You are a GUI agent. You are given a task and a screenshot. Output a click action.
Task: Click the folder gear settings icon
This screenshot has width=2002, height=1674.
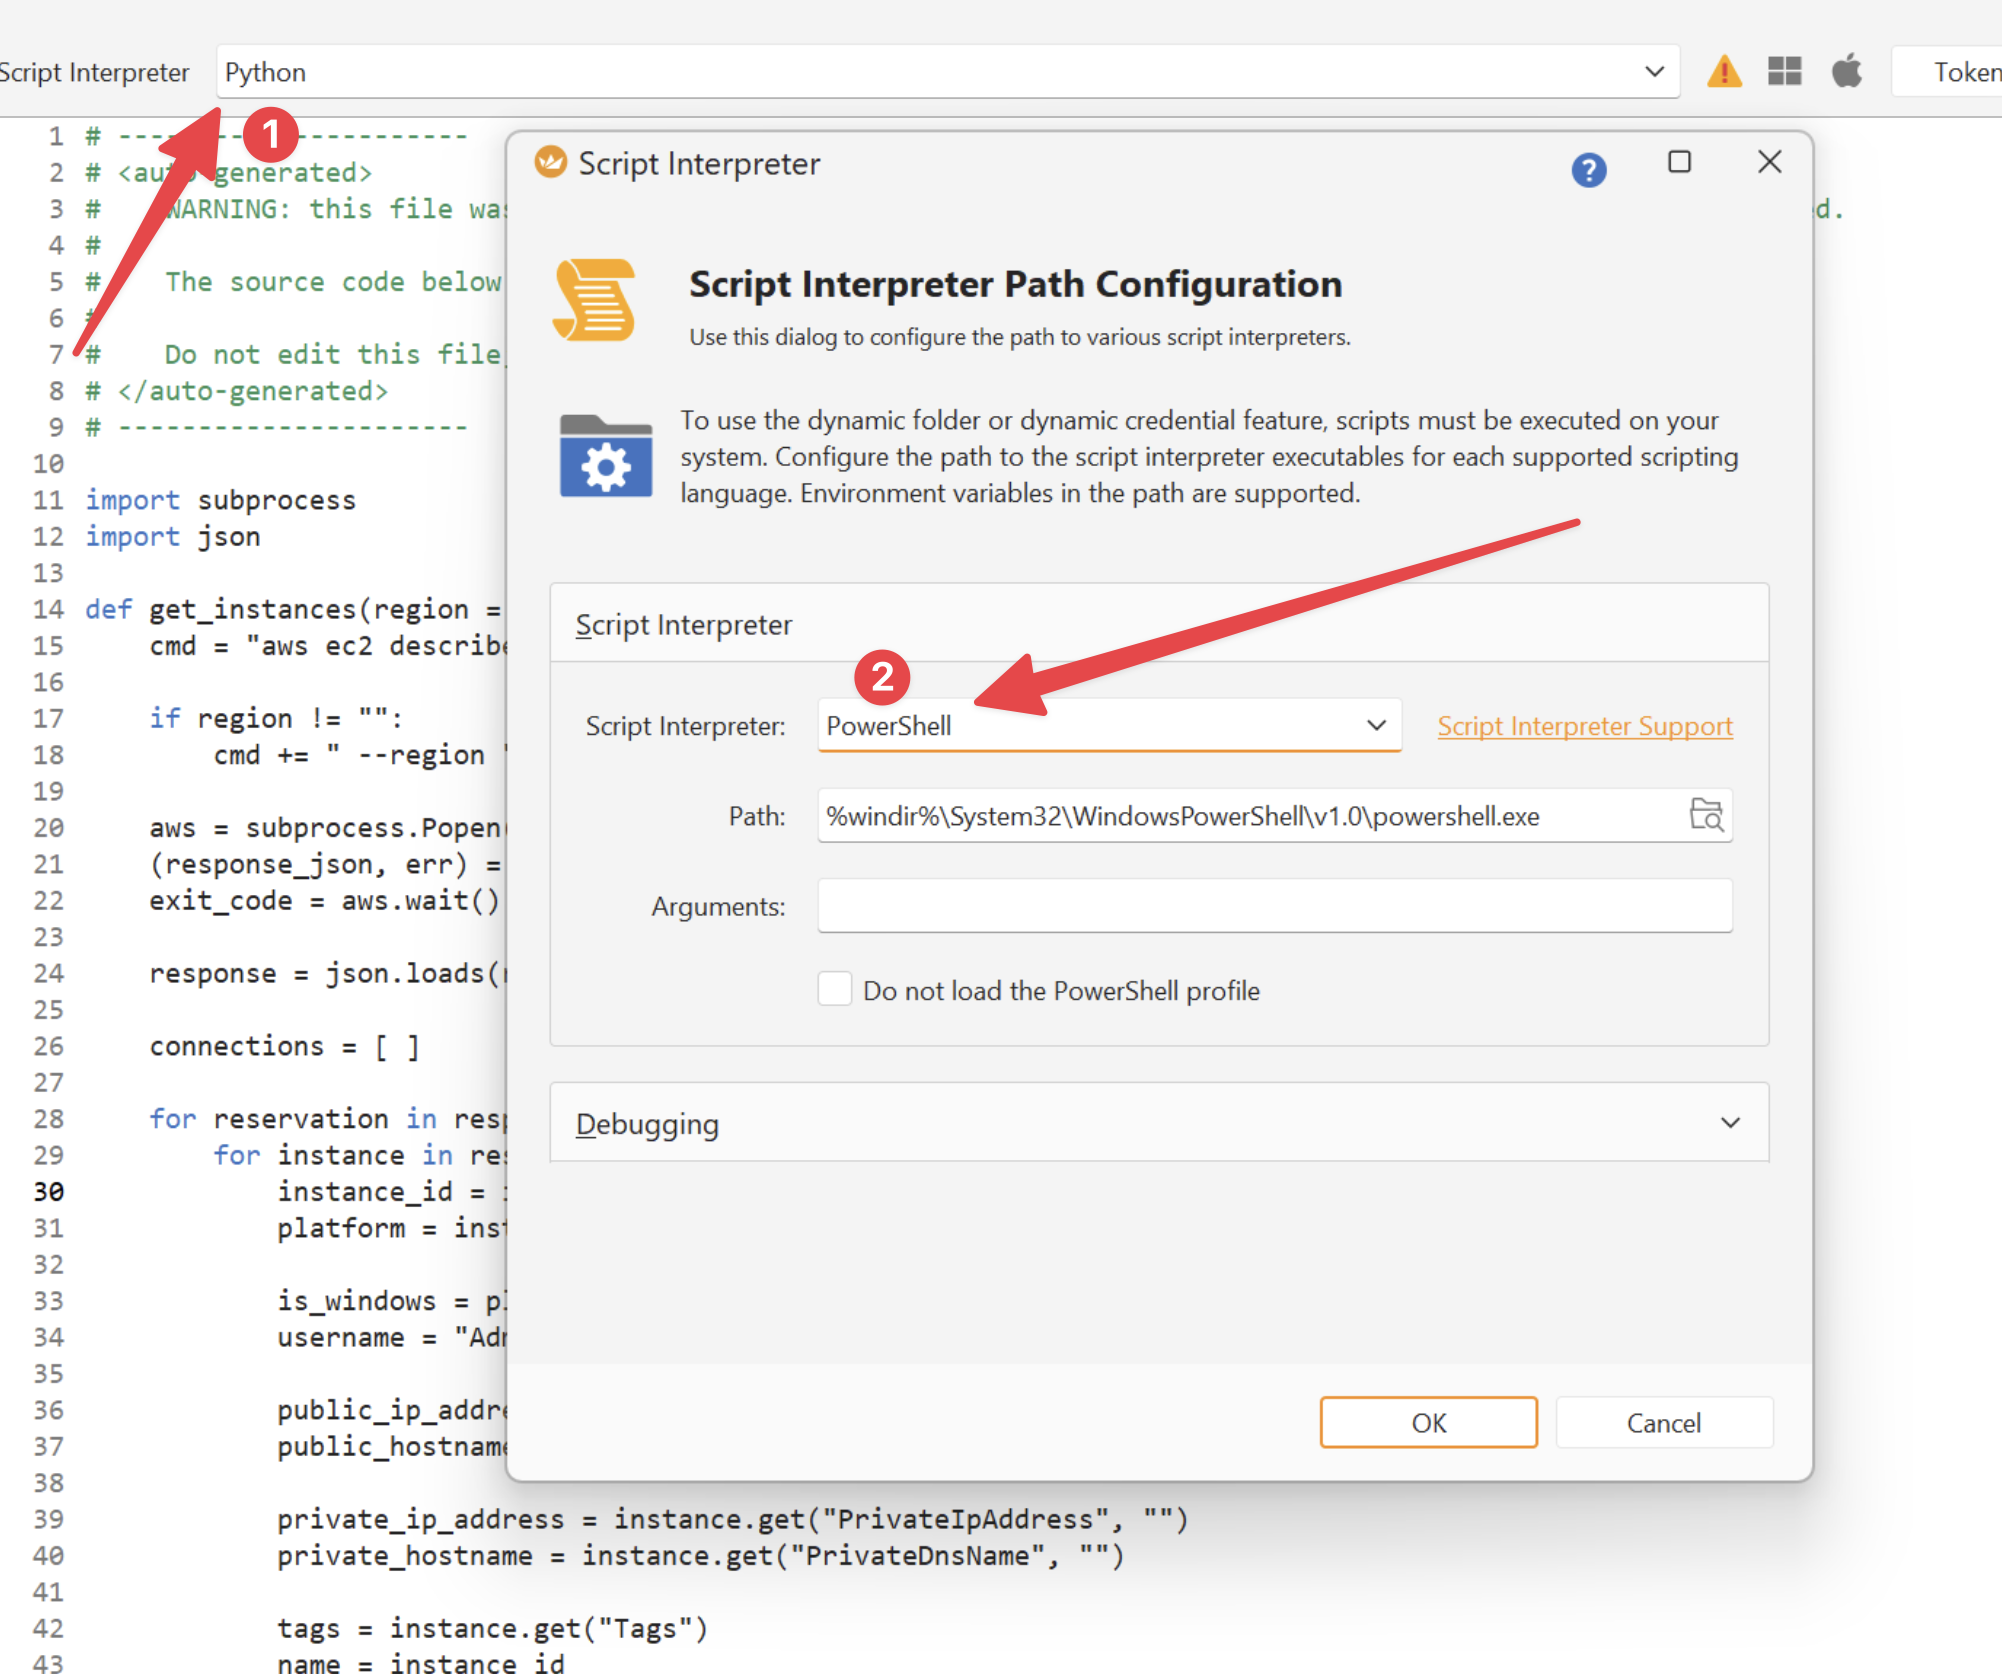coord(606,456)
